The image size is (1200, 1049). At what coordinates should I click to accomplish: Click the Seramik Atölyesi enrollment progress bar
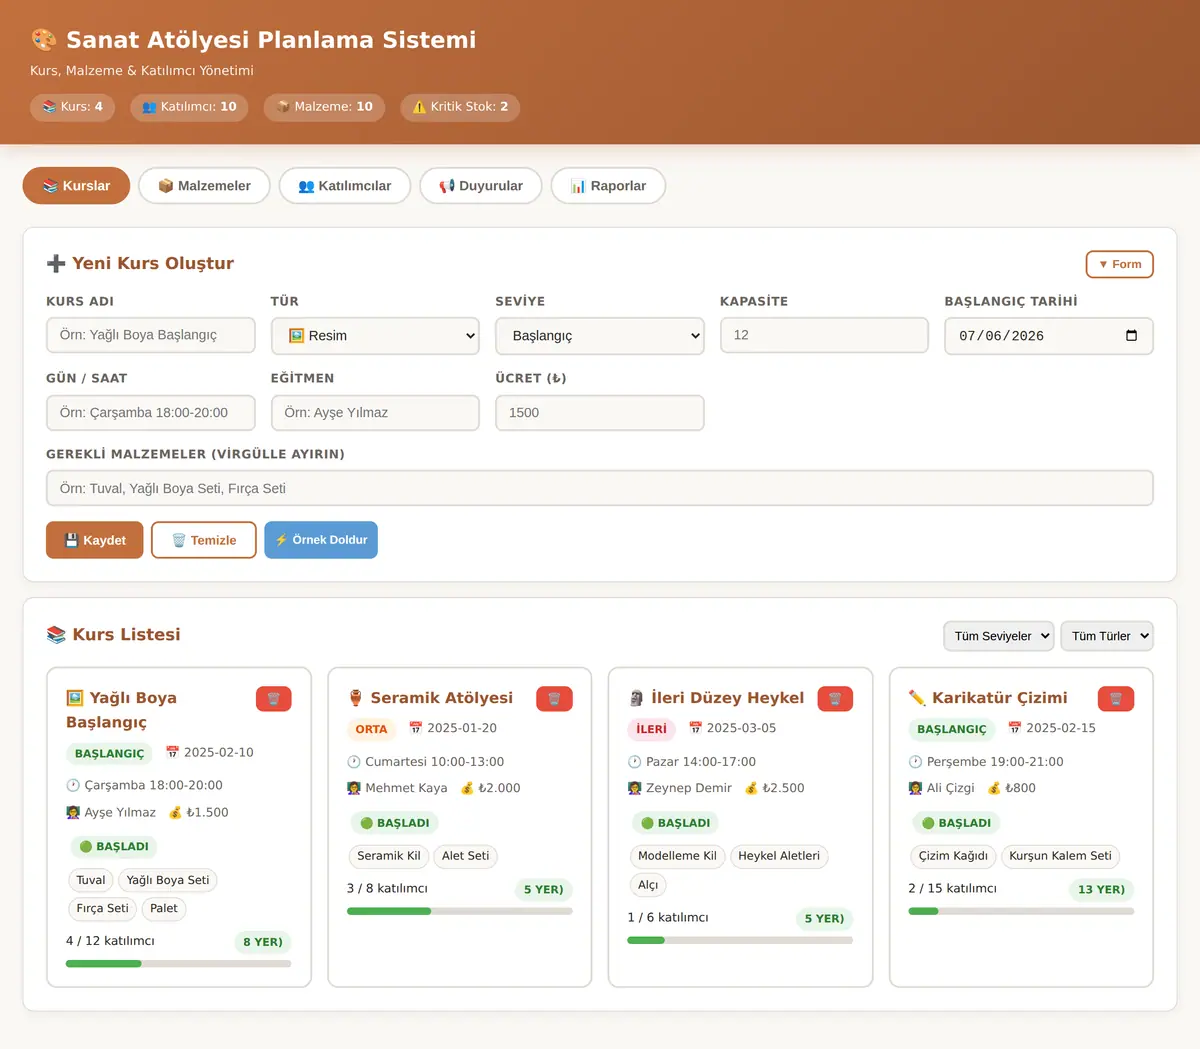(460, 911)
